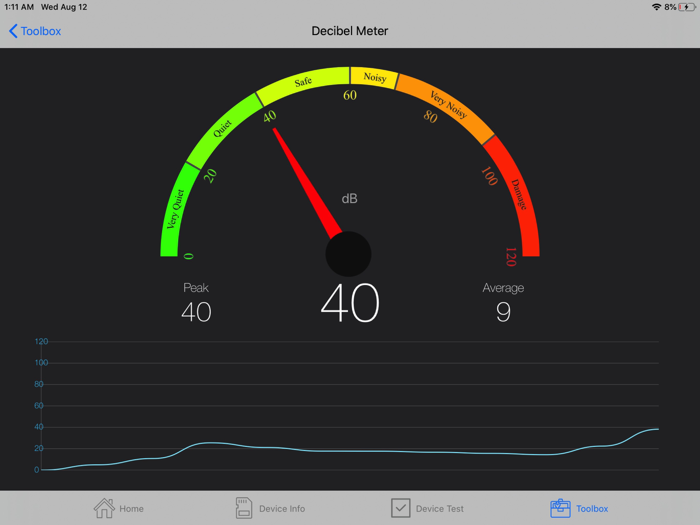Tap the gauge scale number 120
Image resolution: width=700 pixels, height=525 pixels.
[x=511, y=257]
